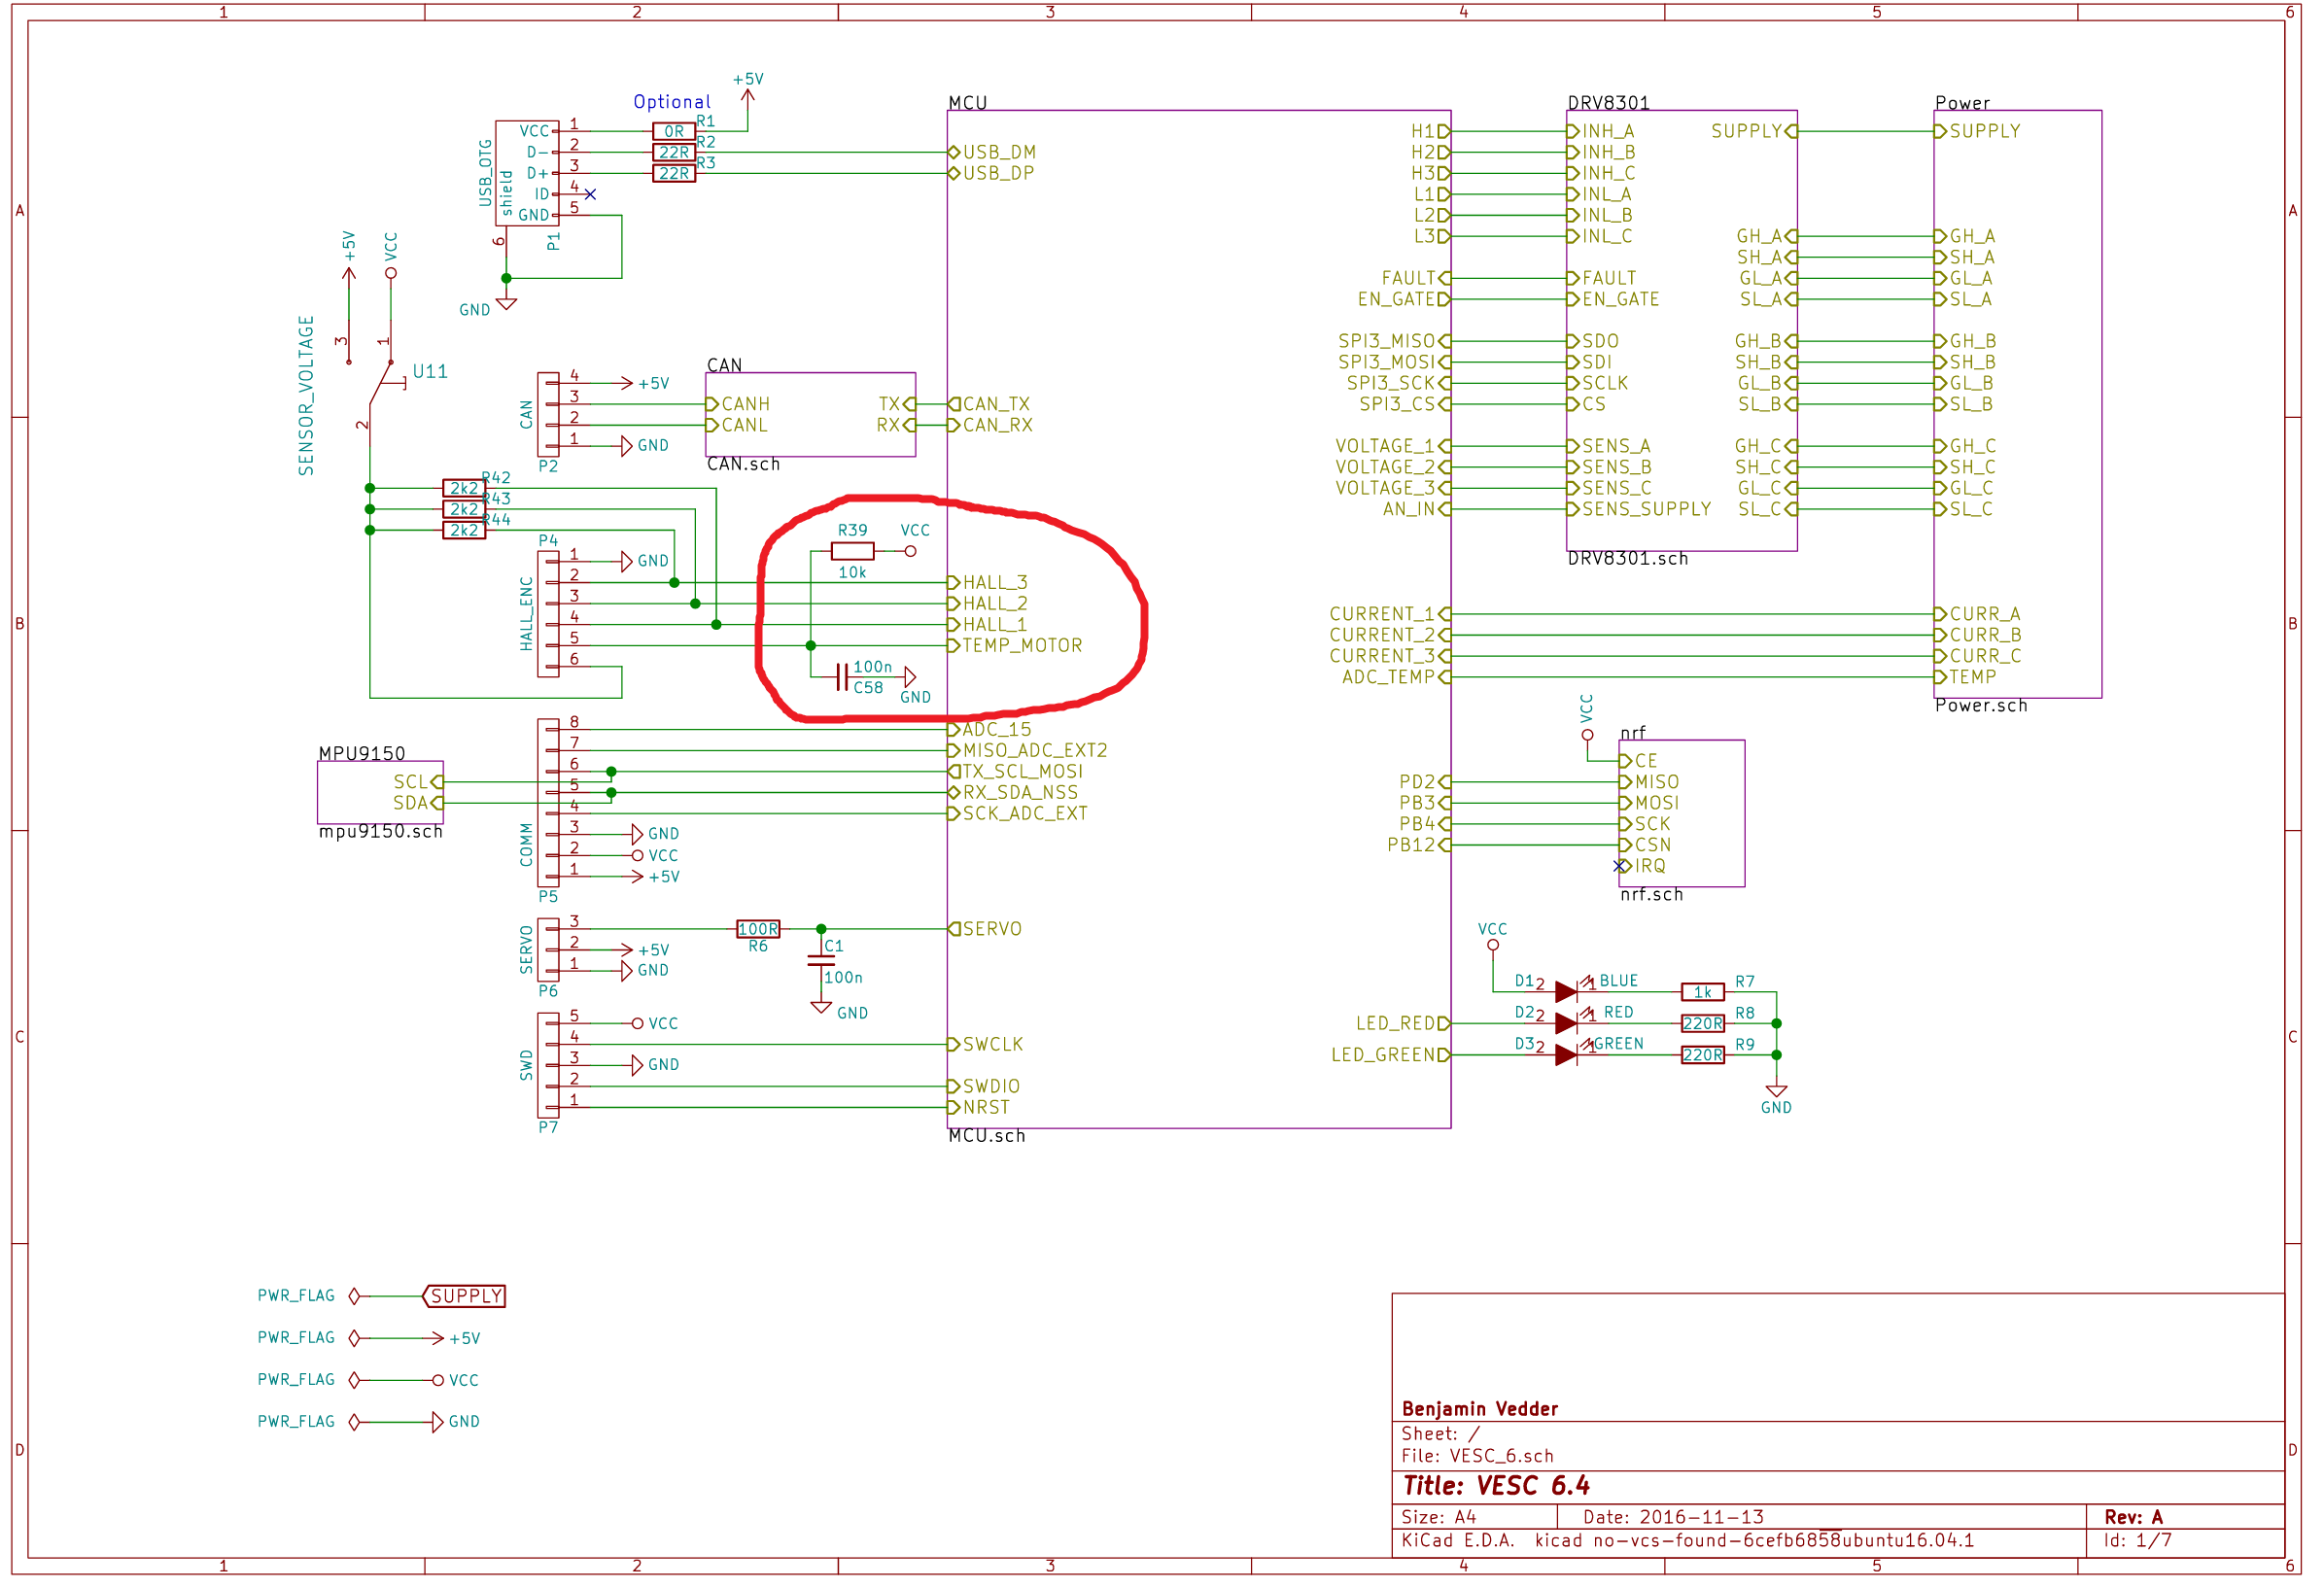Click the SENS_SUPPLY pin on DRV8301 sheet
The image size is (2324, 1587).
1639,509
